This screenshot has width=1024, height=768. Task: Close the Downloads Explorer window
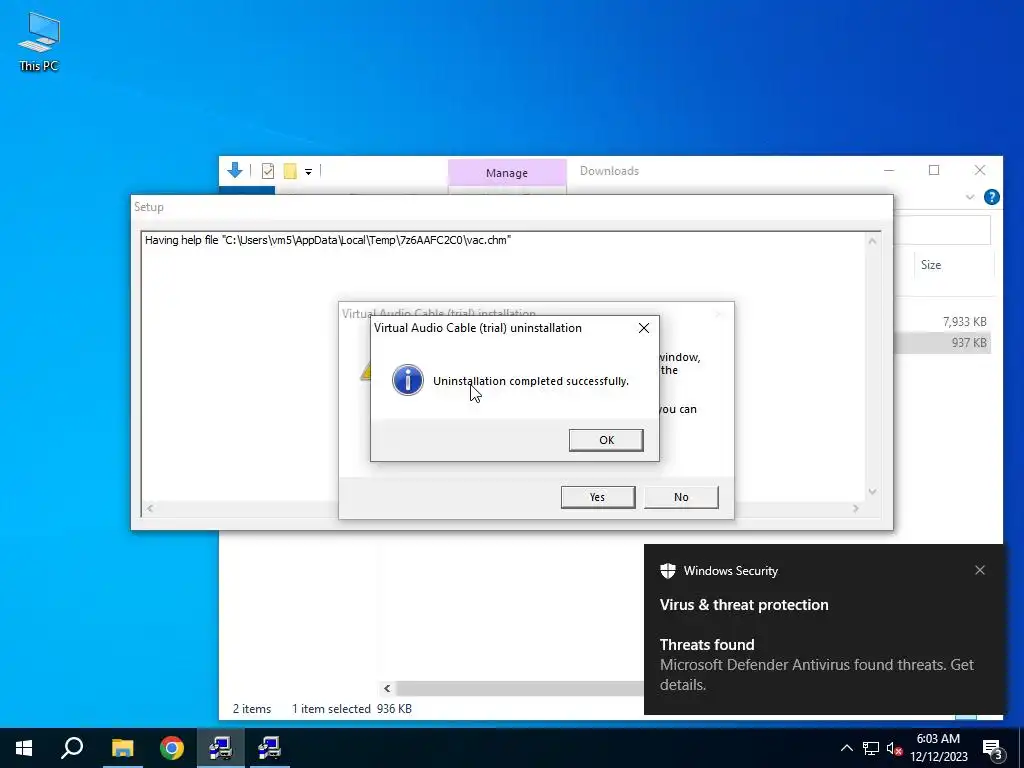point(980,170)
